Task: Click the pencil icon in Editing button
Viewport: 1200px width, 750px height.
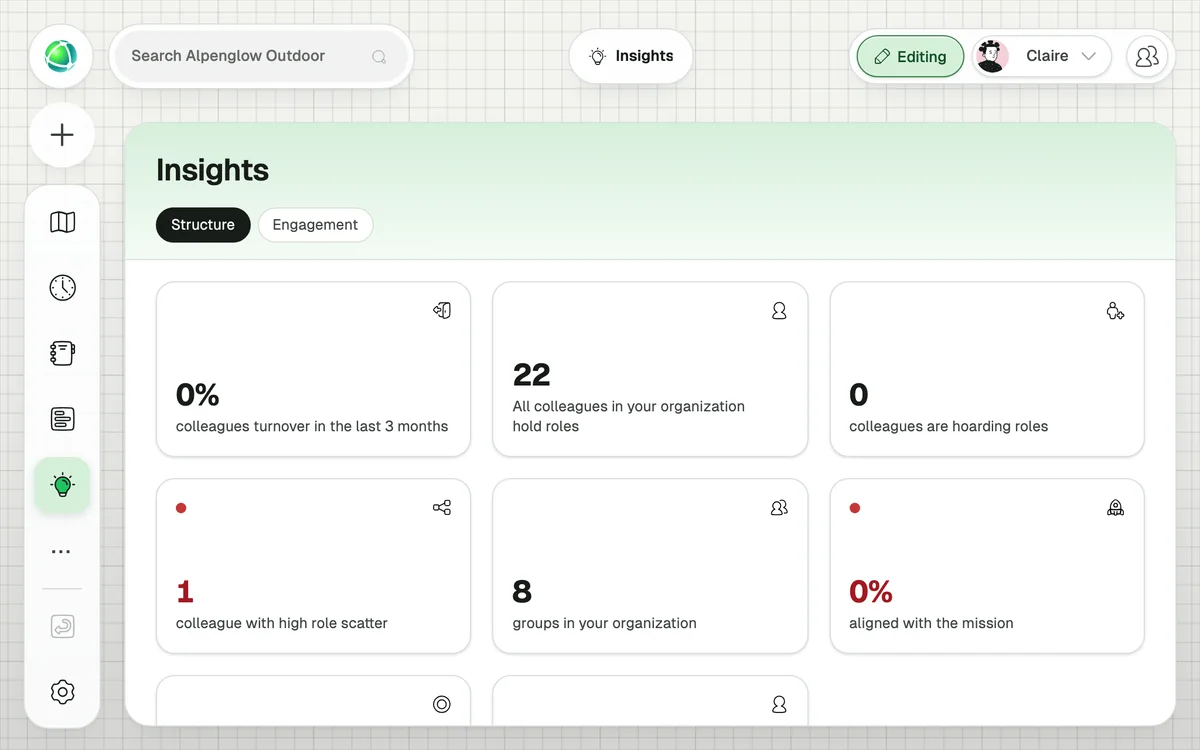Action: pos(882,57)
